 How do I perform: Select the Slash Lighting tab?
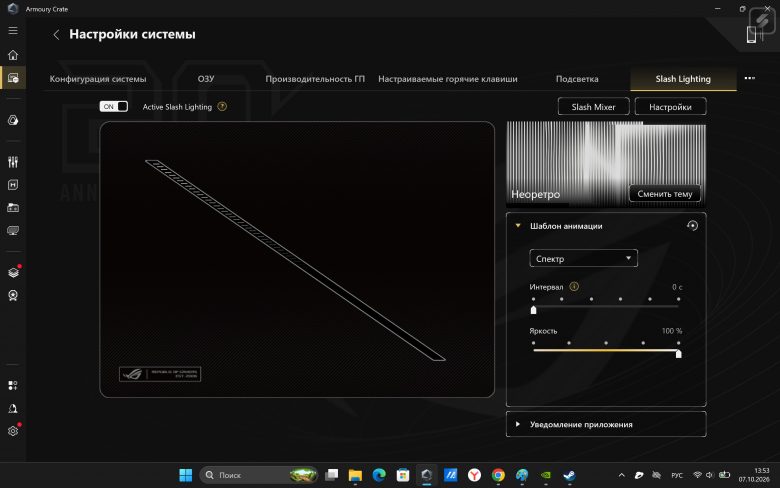pyautogui.click(x=683, y=79)
